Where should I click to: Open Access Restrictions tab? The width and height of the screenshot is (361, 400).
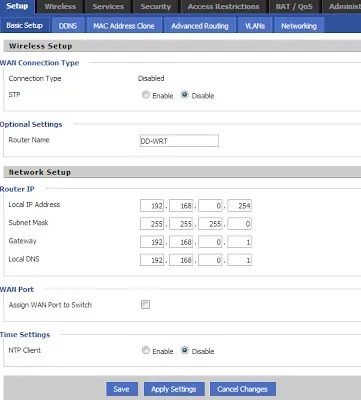223,7
